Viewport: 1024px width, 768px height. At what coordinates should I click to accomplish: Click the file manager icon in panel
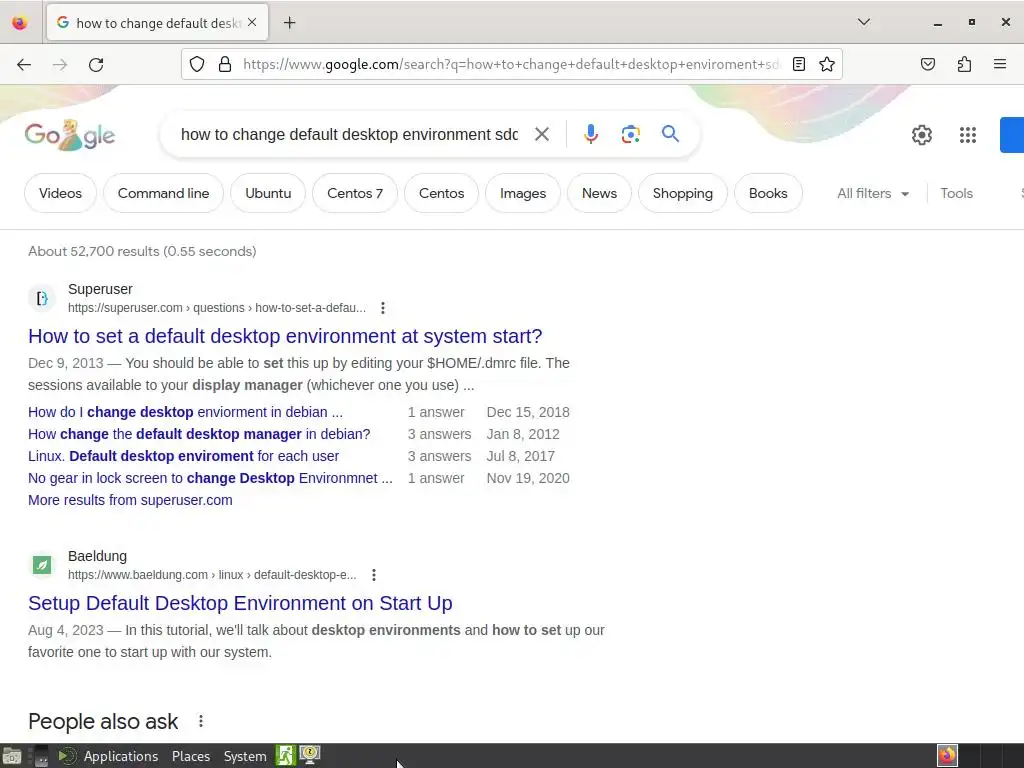11,756
